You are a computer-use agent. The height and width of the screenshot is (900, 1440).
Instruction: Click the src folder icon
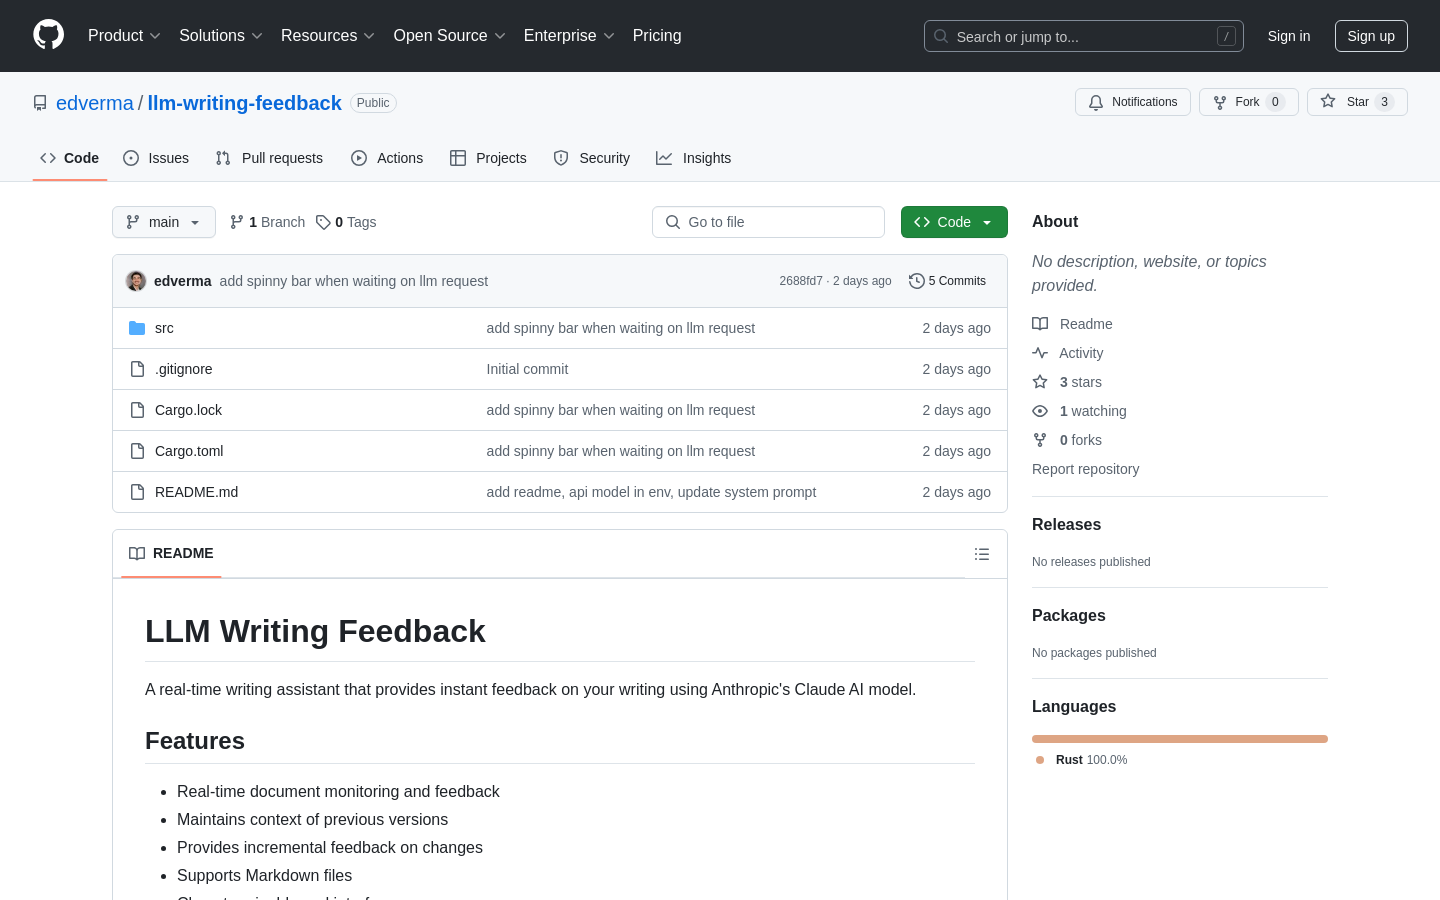pyautogui.click(x=137, y=328)
